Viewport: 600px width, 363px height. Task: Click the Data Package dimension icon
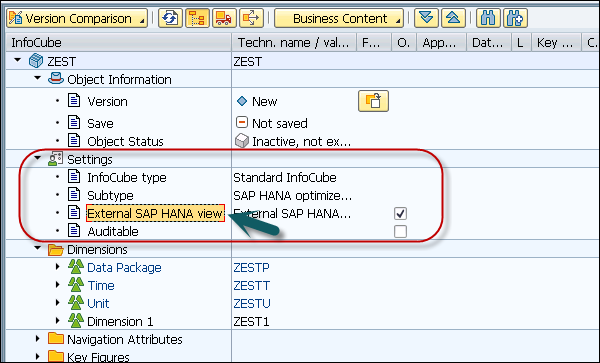click(76, 267)
